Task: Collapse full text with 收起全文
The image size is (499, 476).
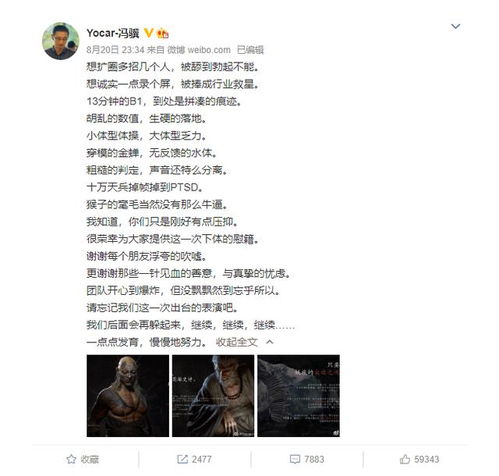Action: click(x=237, y=342)
